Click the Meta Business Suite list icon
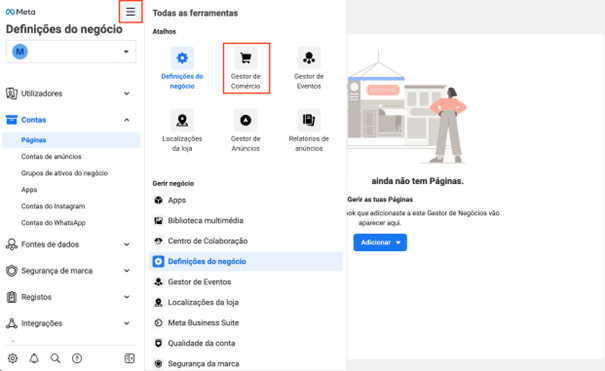This screenshot has width=605, height=371. (158, 323)
